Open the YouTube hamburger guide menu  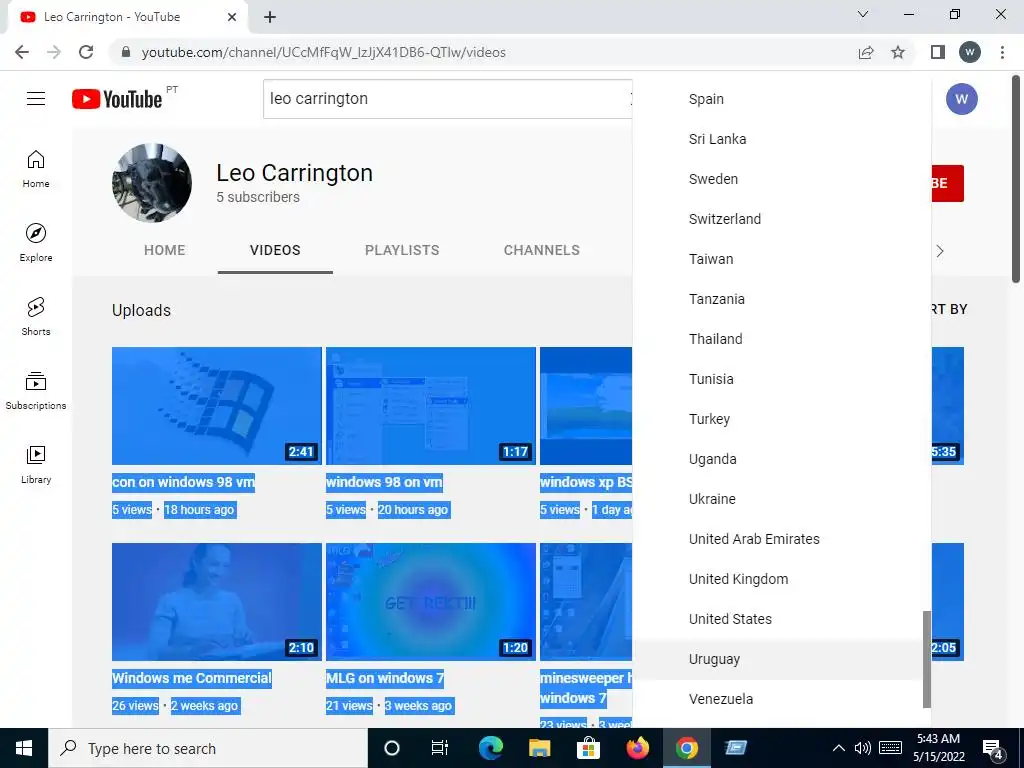point(36,99)
